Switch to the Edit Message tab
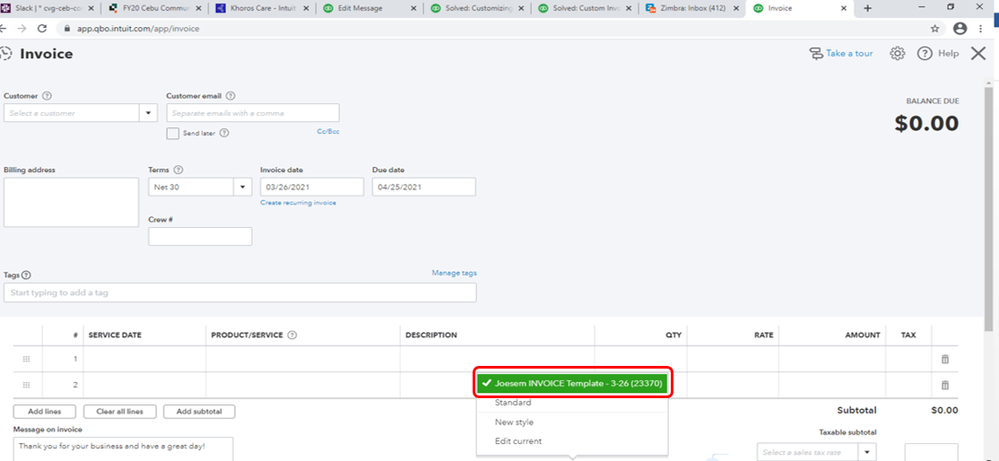The image size is (999, 461). click(370, 8)
